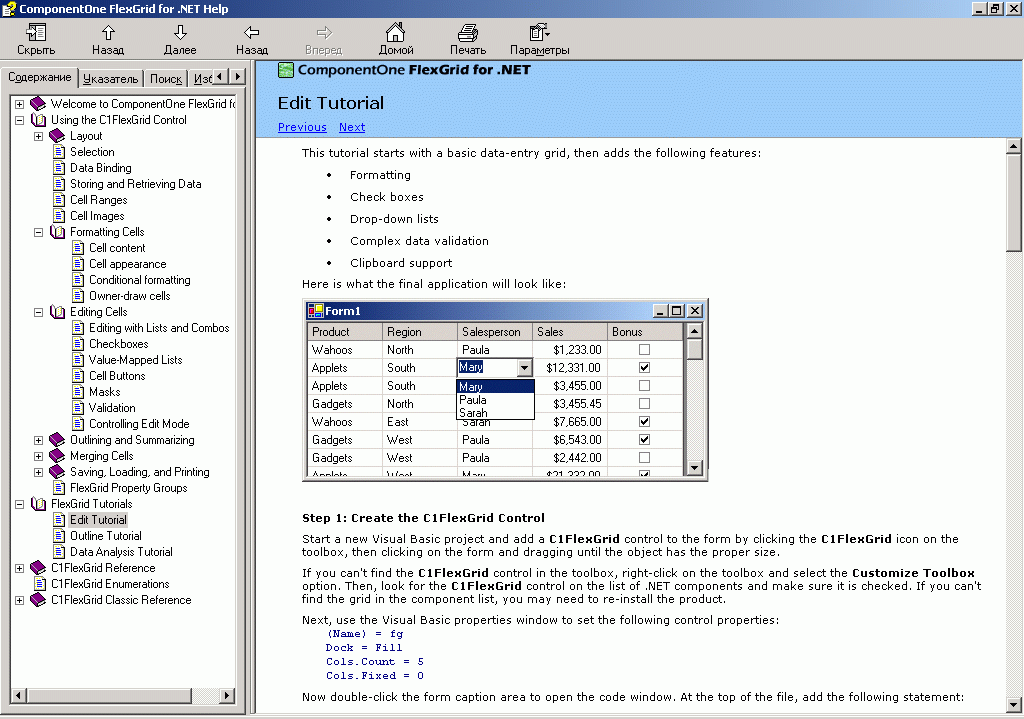Toggle the Bonus checkbox for the $2,442.00 row

click(644, 458)
